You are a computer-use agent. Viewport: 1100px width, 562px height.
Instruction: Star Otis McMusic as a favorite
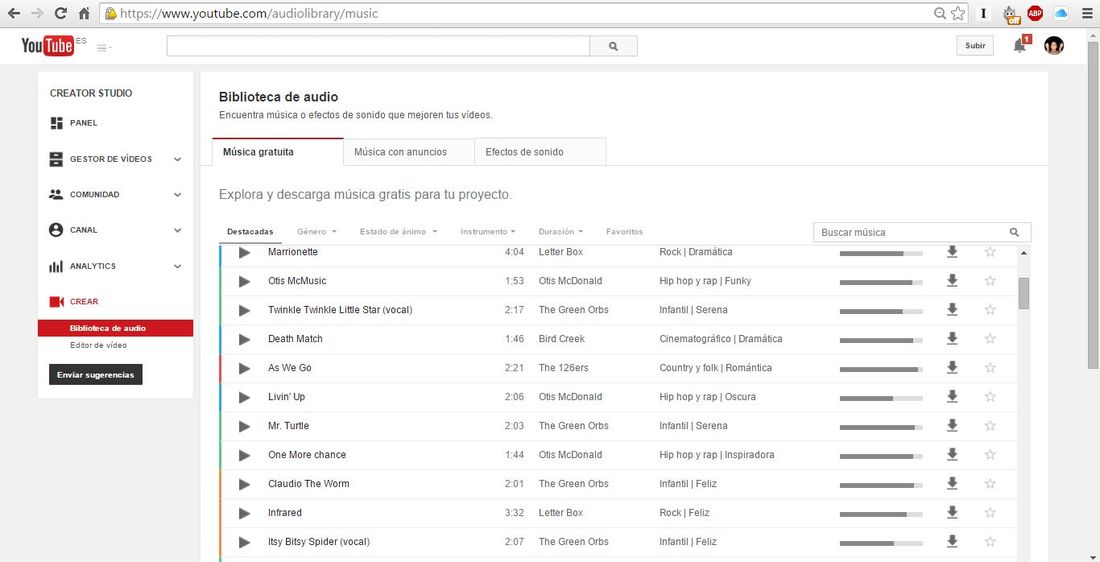click(x=990, y=281)
